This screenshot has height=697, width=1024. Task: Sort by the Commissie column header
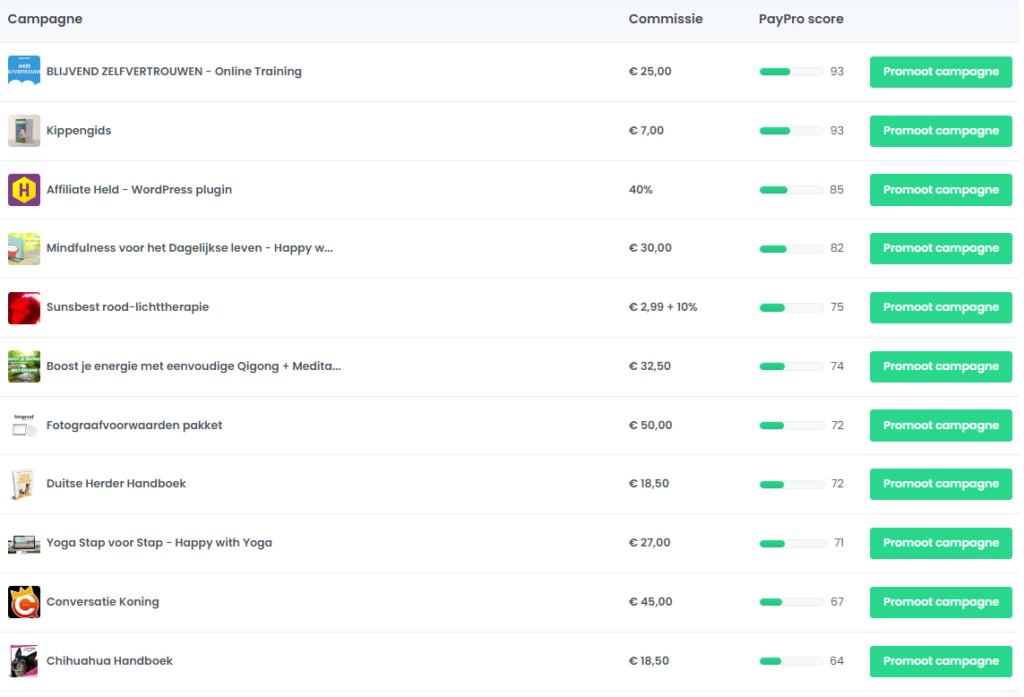point(665,19)
